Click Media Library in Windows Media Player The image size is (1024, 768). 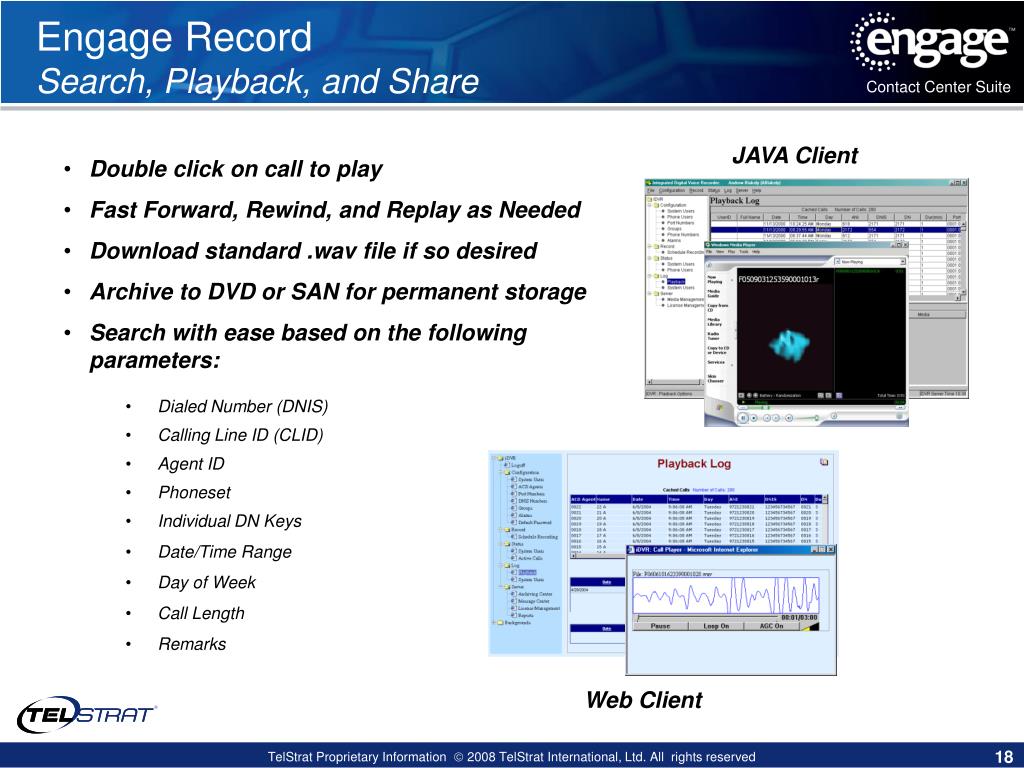point(715,322)
